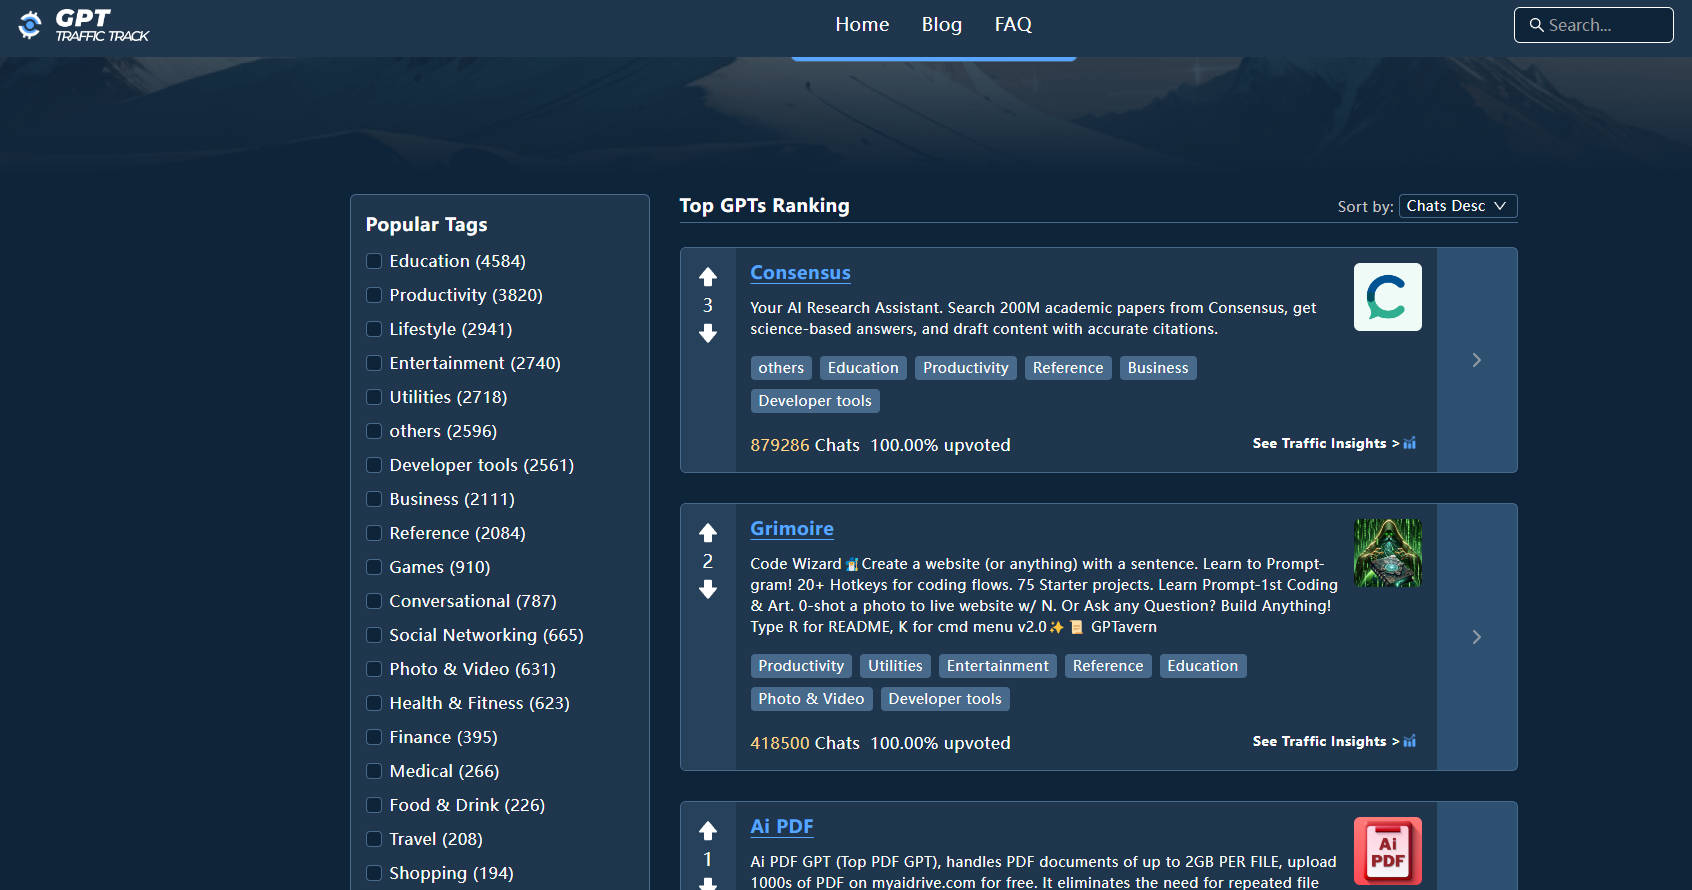This screenshot has width=1692, height=890.
Task: Click the Utilities tag on Grimoire
Action: pyautogui.click(x=895, y=666)
